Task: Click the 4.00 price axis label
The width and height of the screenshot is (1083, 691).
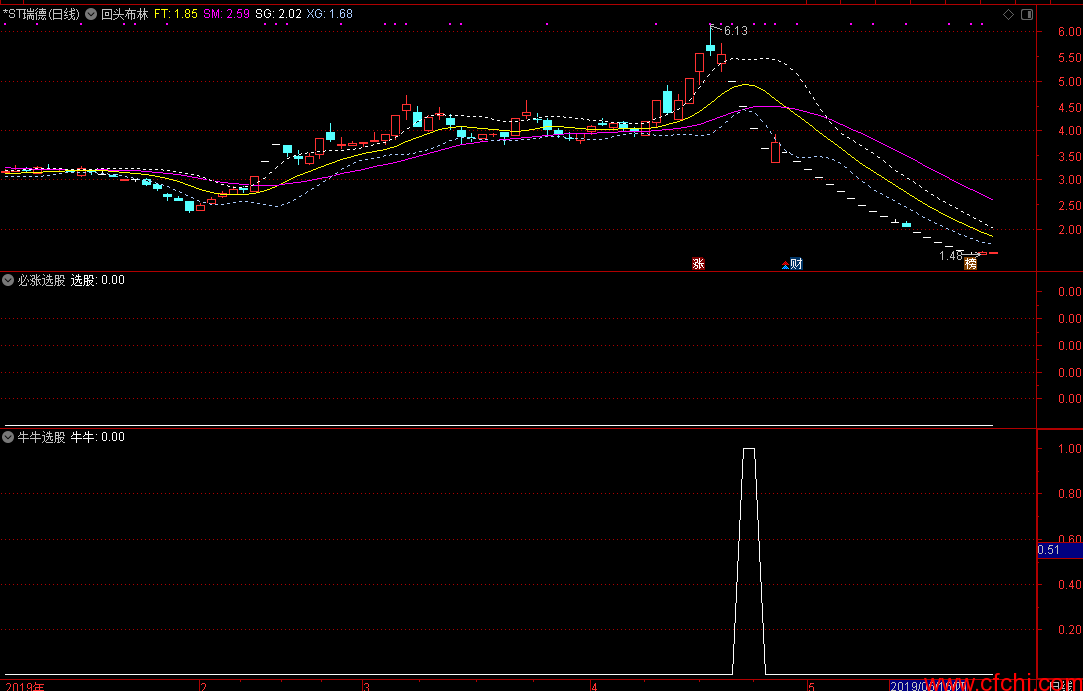Action: point(1070,131)
